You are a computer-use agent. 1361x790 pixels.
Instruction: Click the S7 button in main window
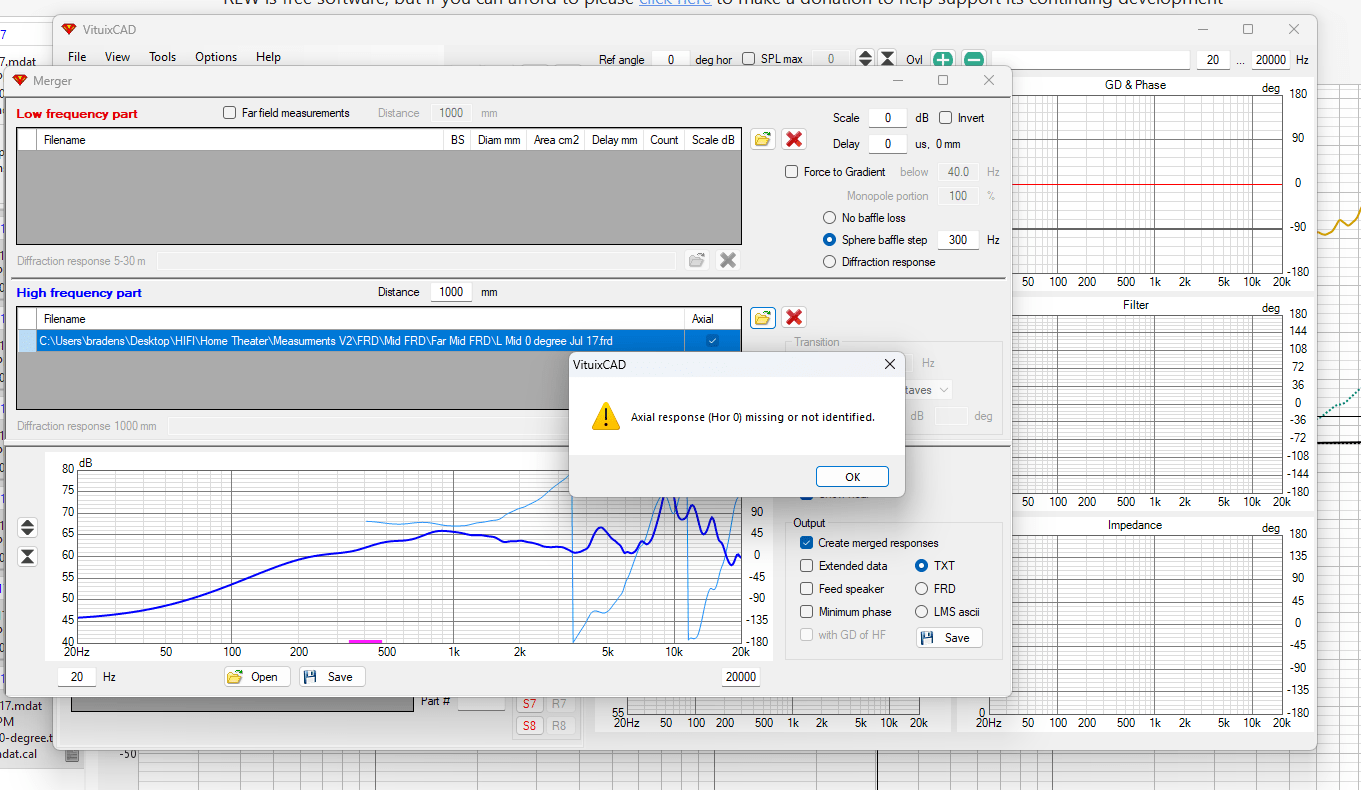pyautogui.click(x=529, y=704)
